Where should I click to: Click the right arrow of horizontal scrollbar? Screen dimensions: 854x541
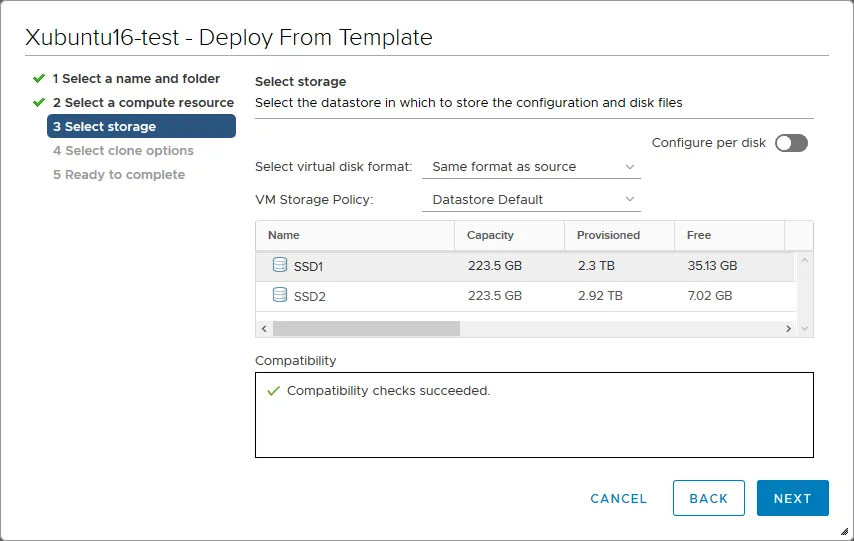[x=788, y=328]
